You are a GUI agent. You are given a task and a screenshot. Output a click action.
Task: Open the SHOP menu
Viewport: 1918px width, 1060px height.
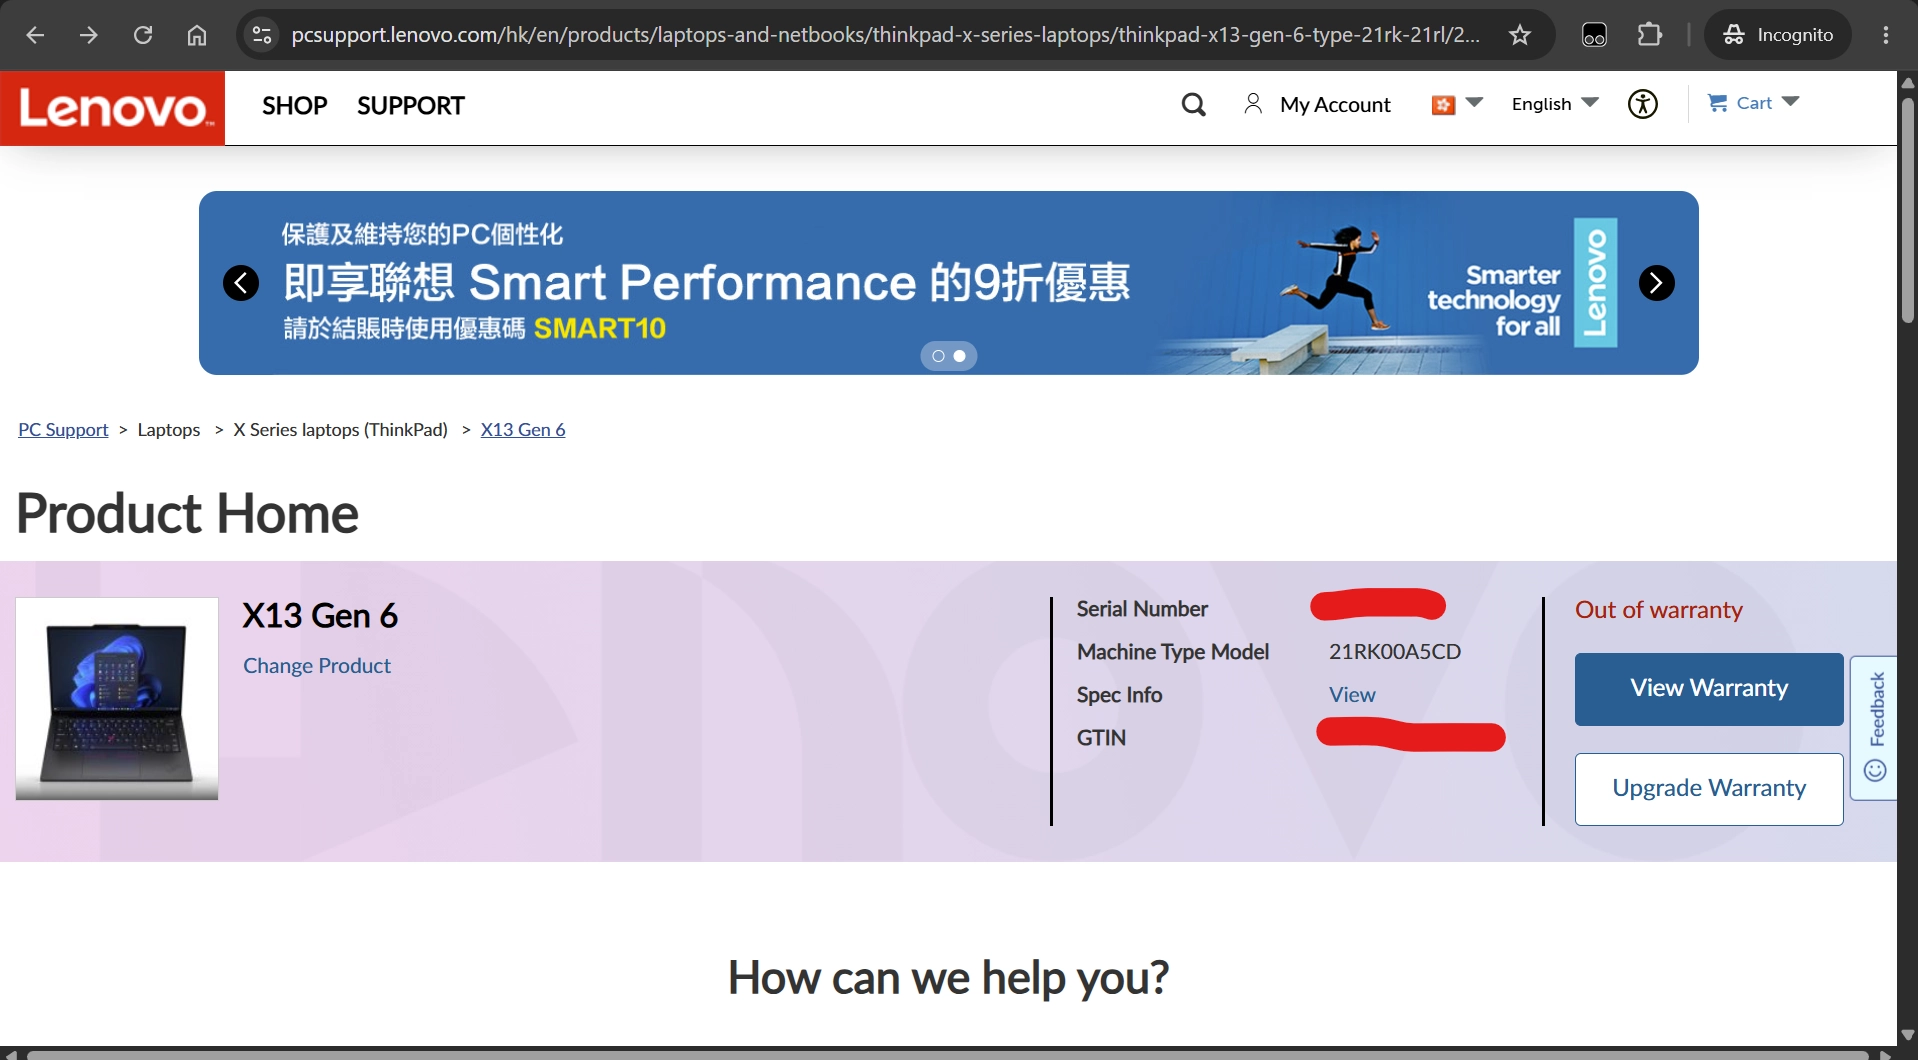[x=294, y=105]
